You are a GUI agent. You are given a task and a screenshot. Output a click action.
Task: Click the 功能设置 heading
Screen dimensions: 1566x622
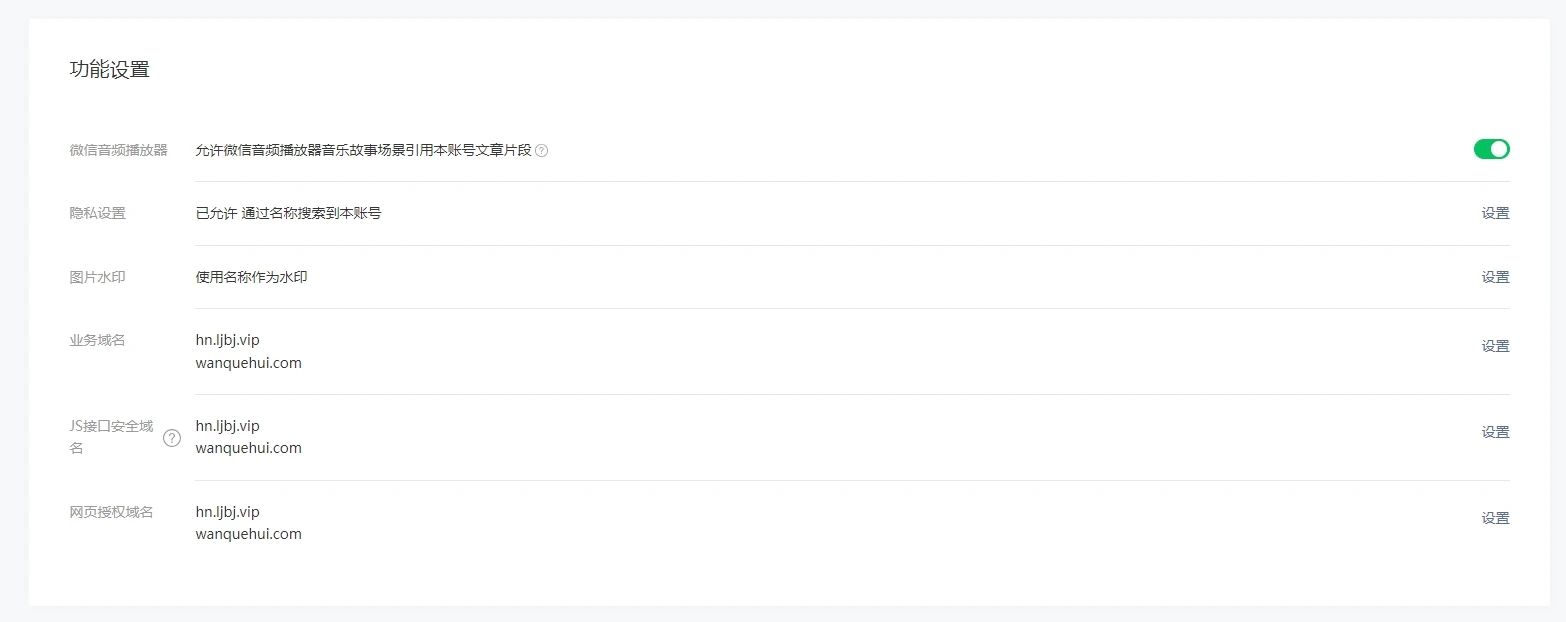coord(109,70)
